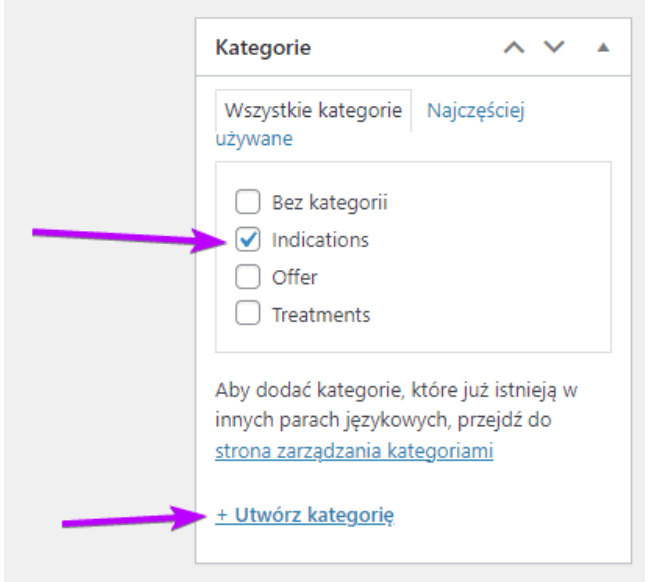
Task: Click the 'Treatments' label text
Action: click(x=321, y=314)
